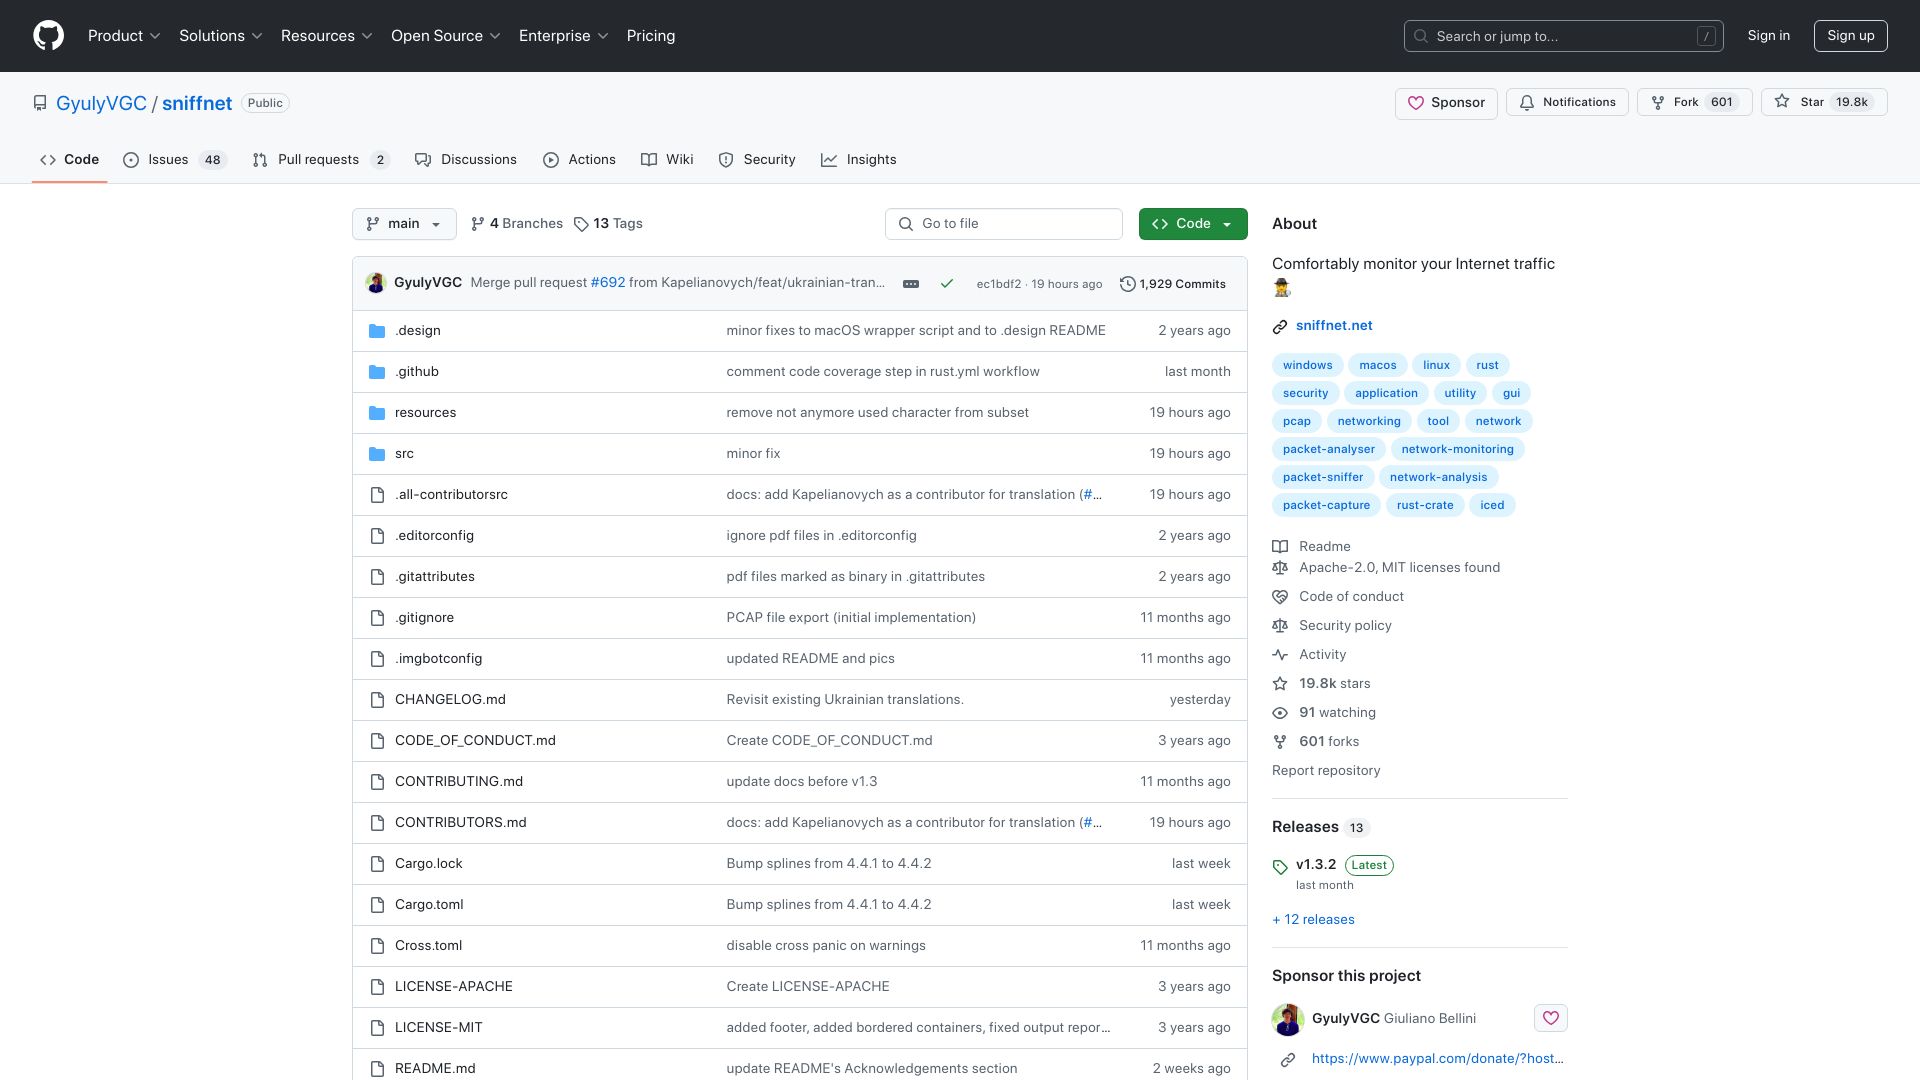Expand the Resources menu

(327, 36)
